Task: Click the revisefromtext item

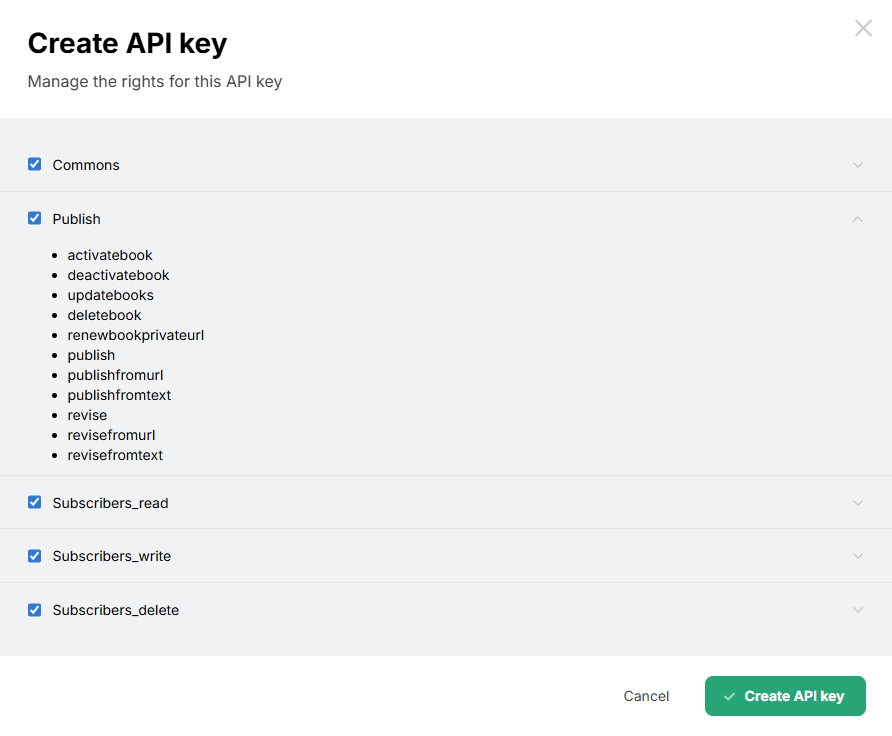Action: 115,455
